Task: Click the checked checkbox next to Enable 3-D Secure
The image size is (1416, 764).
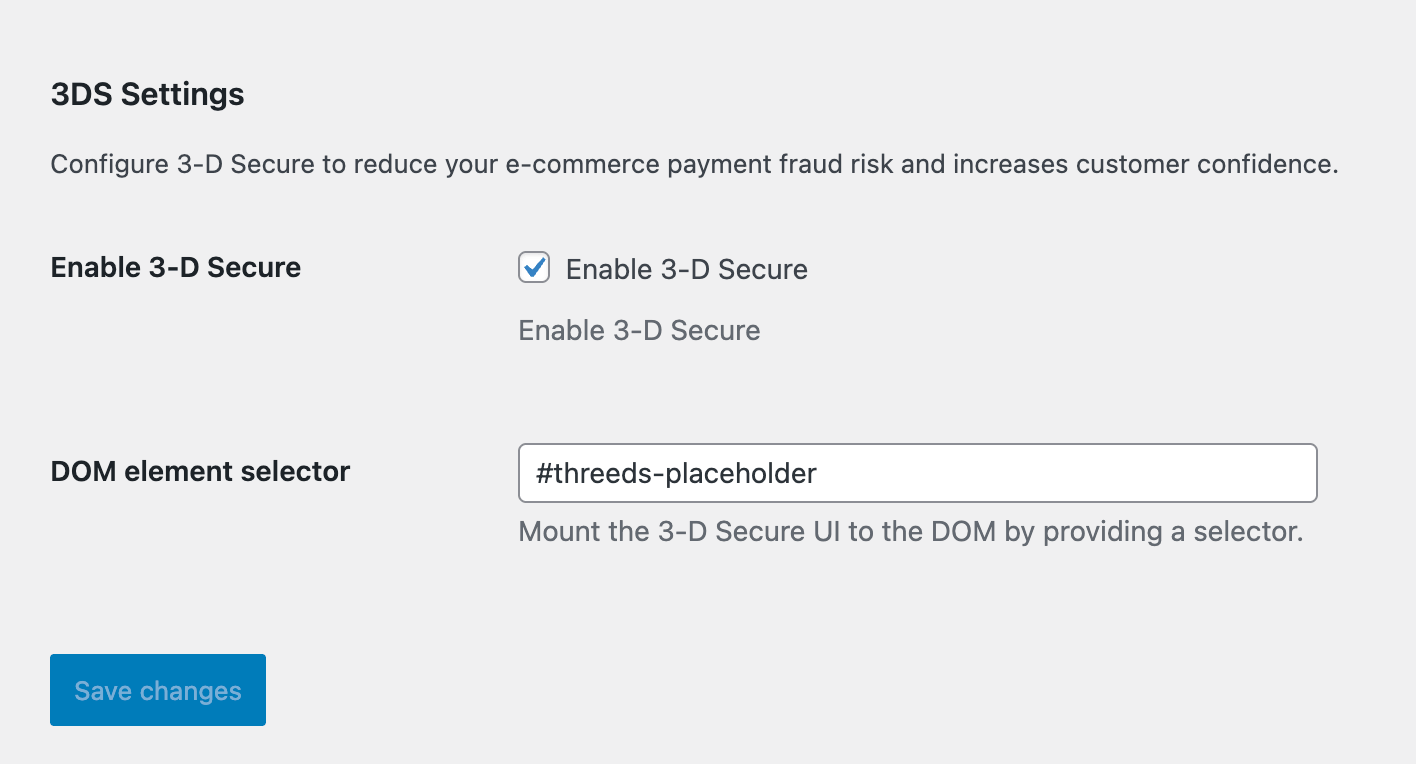Action: [533, 268]
